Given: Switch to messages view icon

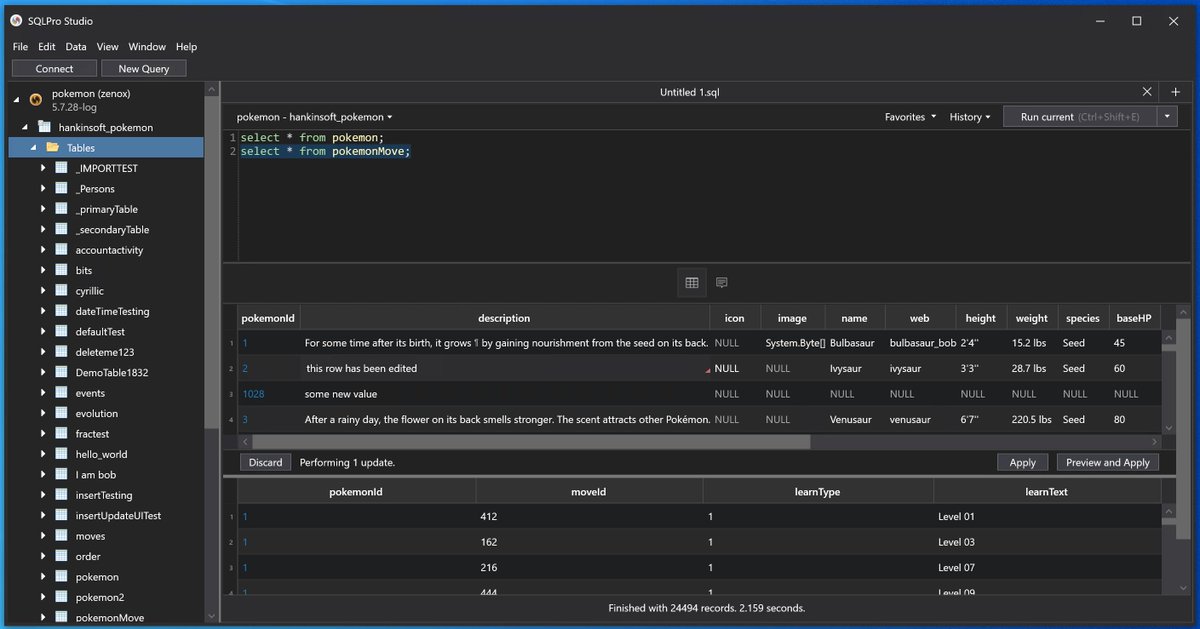Looking at the screenshot, I should (721, 283).
